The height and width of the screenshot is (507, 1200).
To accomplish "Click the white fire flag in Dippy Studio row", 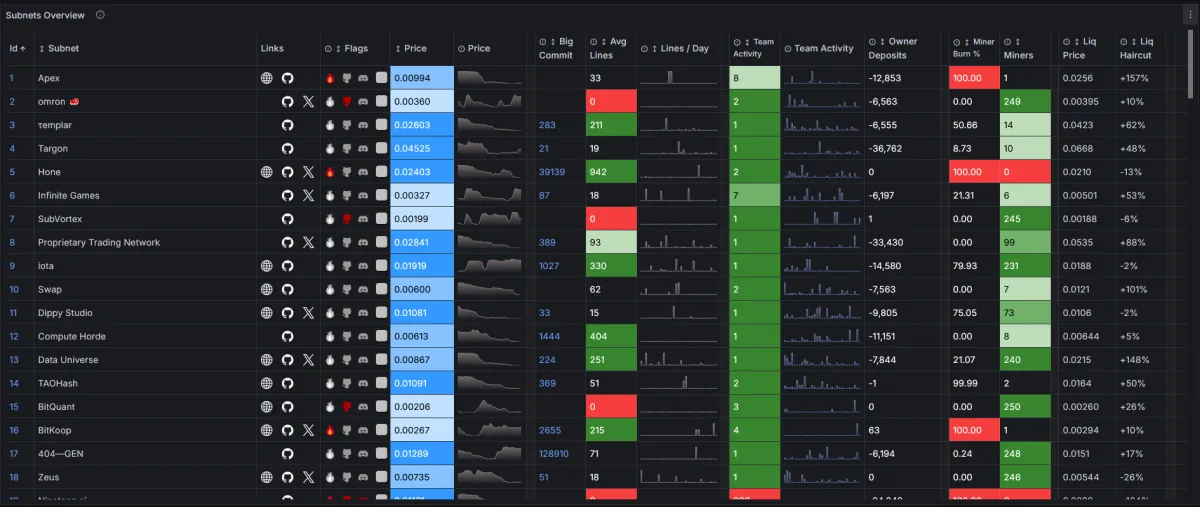I will [x=330, y=313].
